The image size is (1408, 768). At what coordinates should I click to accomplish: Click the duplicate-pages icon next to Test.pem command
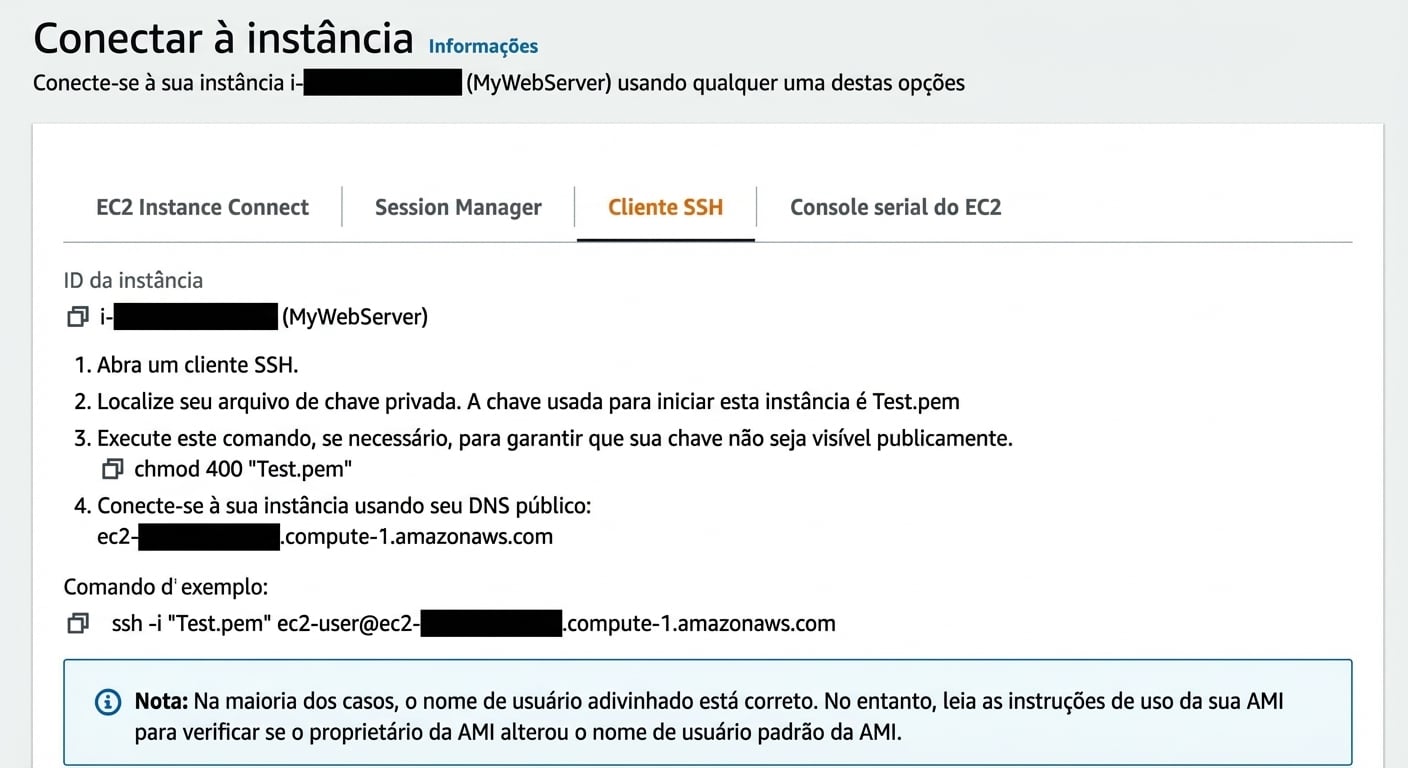pyautogui.click(x=112, y=468)
